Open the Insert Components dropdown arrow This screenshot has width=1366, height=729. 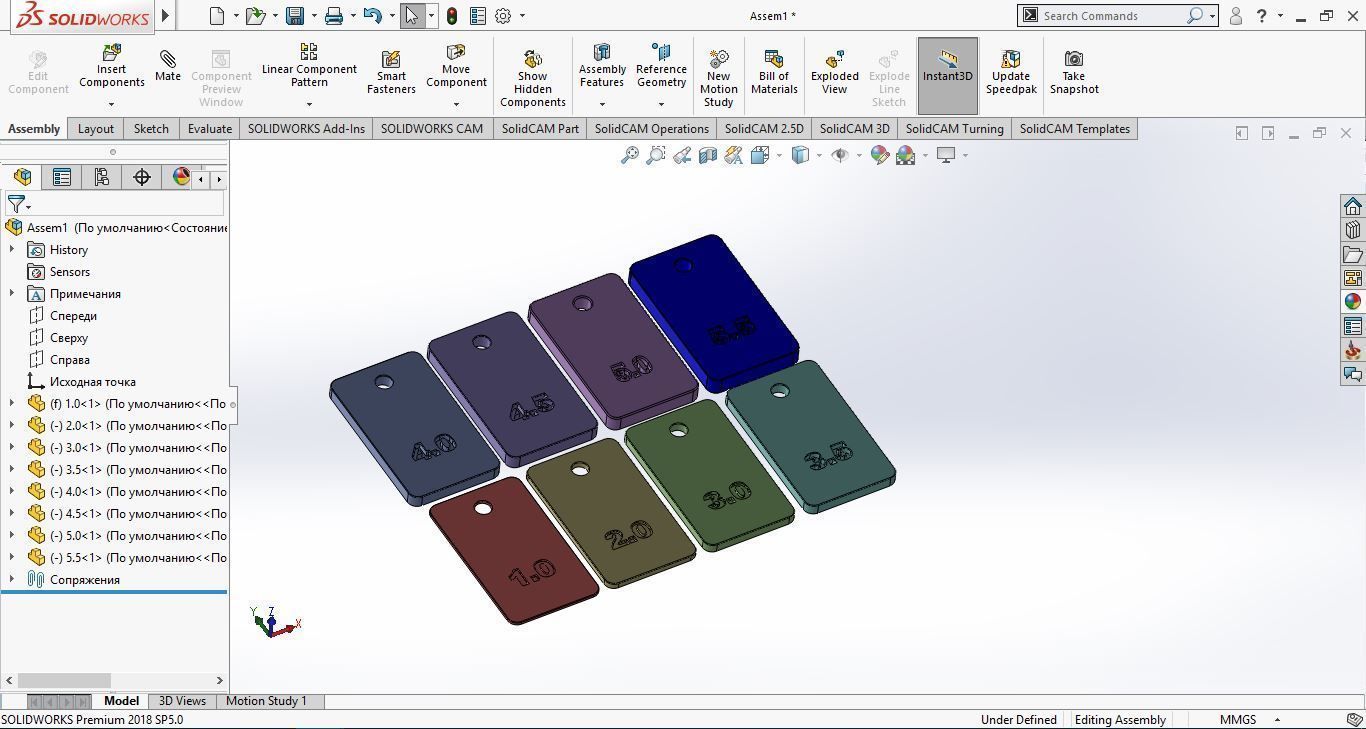[x=111, y=104]
